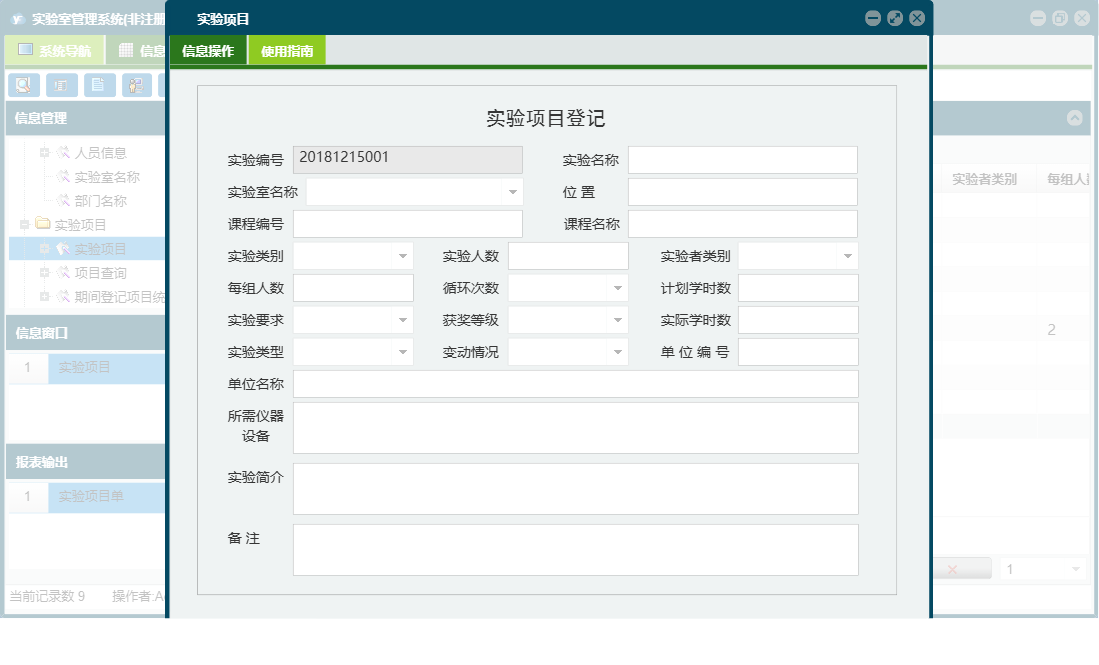Viewport: 1099px width, 665px height.
Task: Open the 实验要求 dropdown
Action: coord(403,320)
